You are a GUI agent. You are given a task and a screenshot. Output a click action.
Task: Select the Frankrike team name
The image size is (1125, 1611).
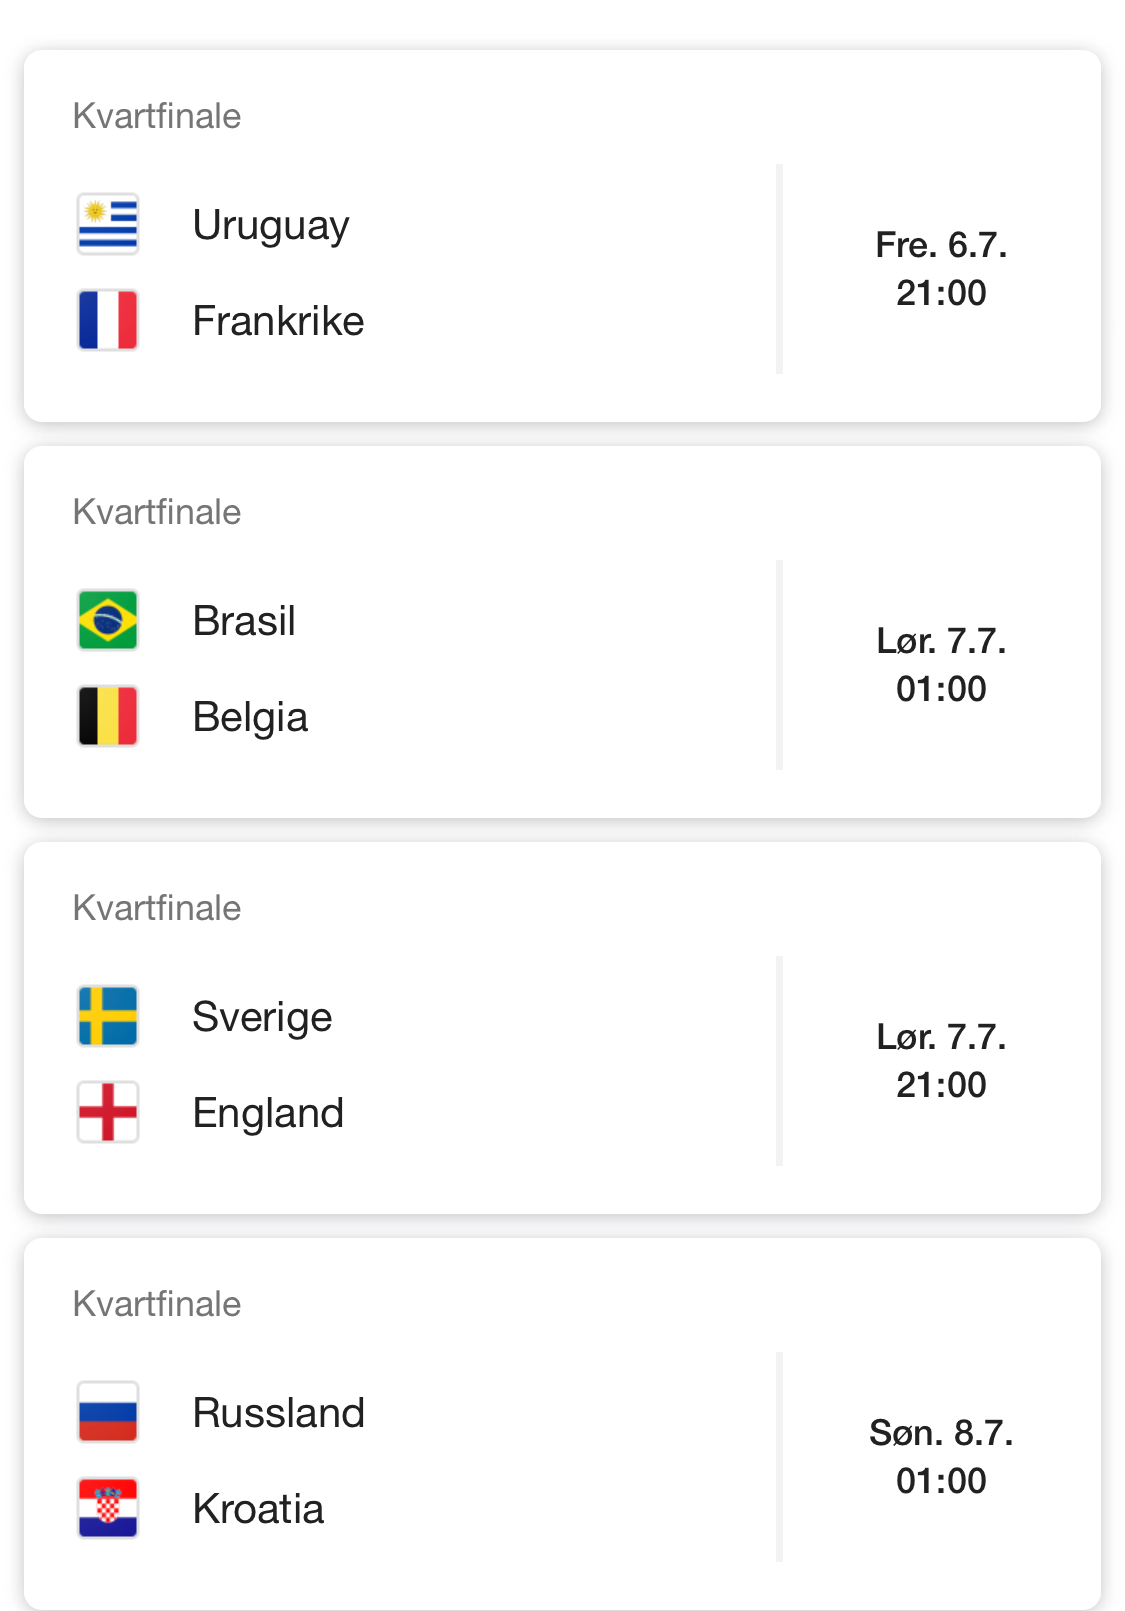click(x=278, y=321)
